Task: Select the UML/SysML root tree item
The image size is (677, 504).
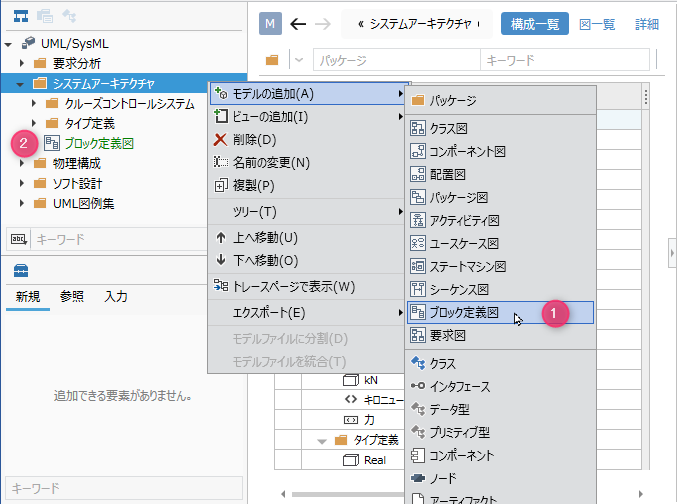Action: pyautogui.click(x=75, y=44)
